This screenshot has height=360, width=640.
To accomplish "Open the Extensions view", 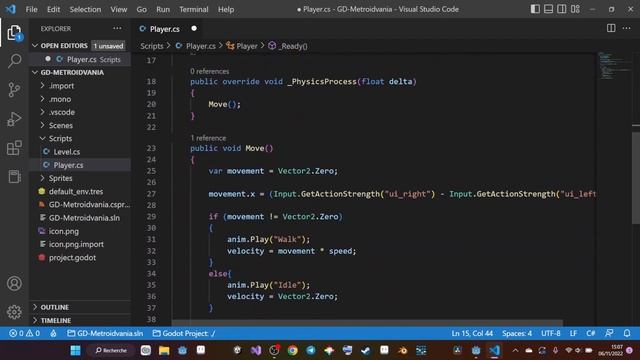I will click(14, 148).
